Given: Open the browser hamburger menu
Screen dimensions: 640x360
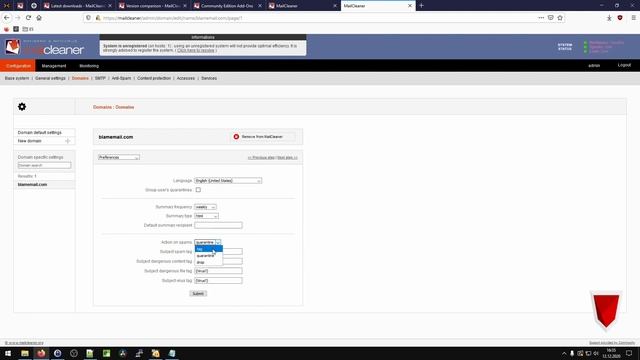Looking at the screenshot, I should pos(633,18).
